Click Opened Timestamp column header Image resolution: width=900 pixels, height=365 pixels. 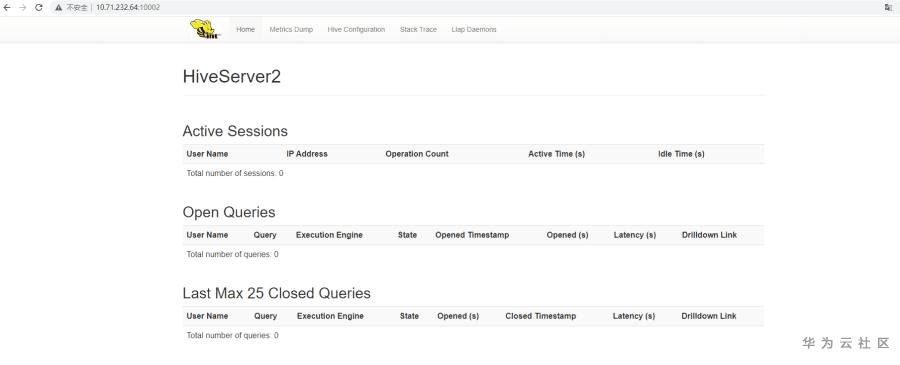tap(472, 235)
